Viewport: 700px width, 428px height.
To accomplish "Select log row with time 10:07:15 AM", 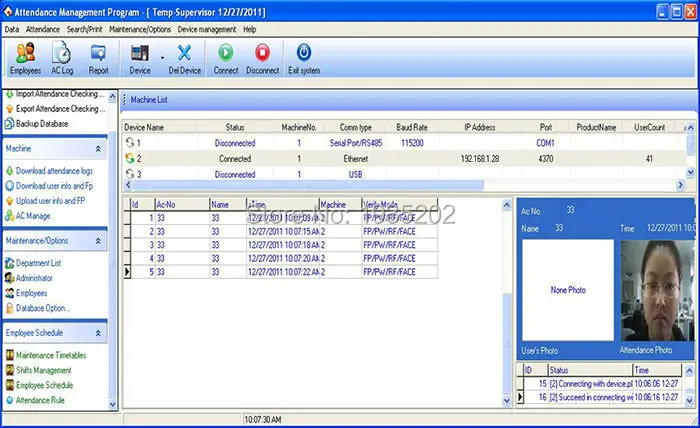I will click(x=281, y=232).
